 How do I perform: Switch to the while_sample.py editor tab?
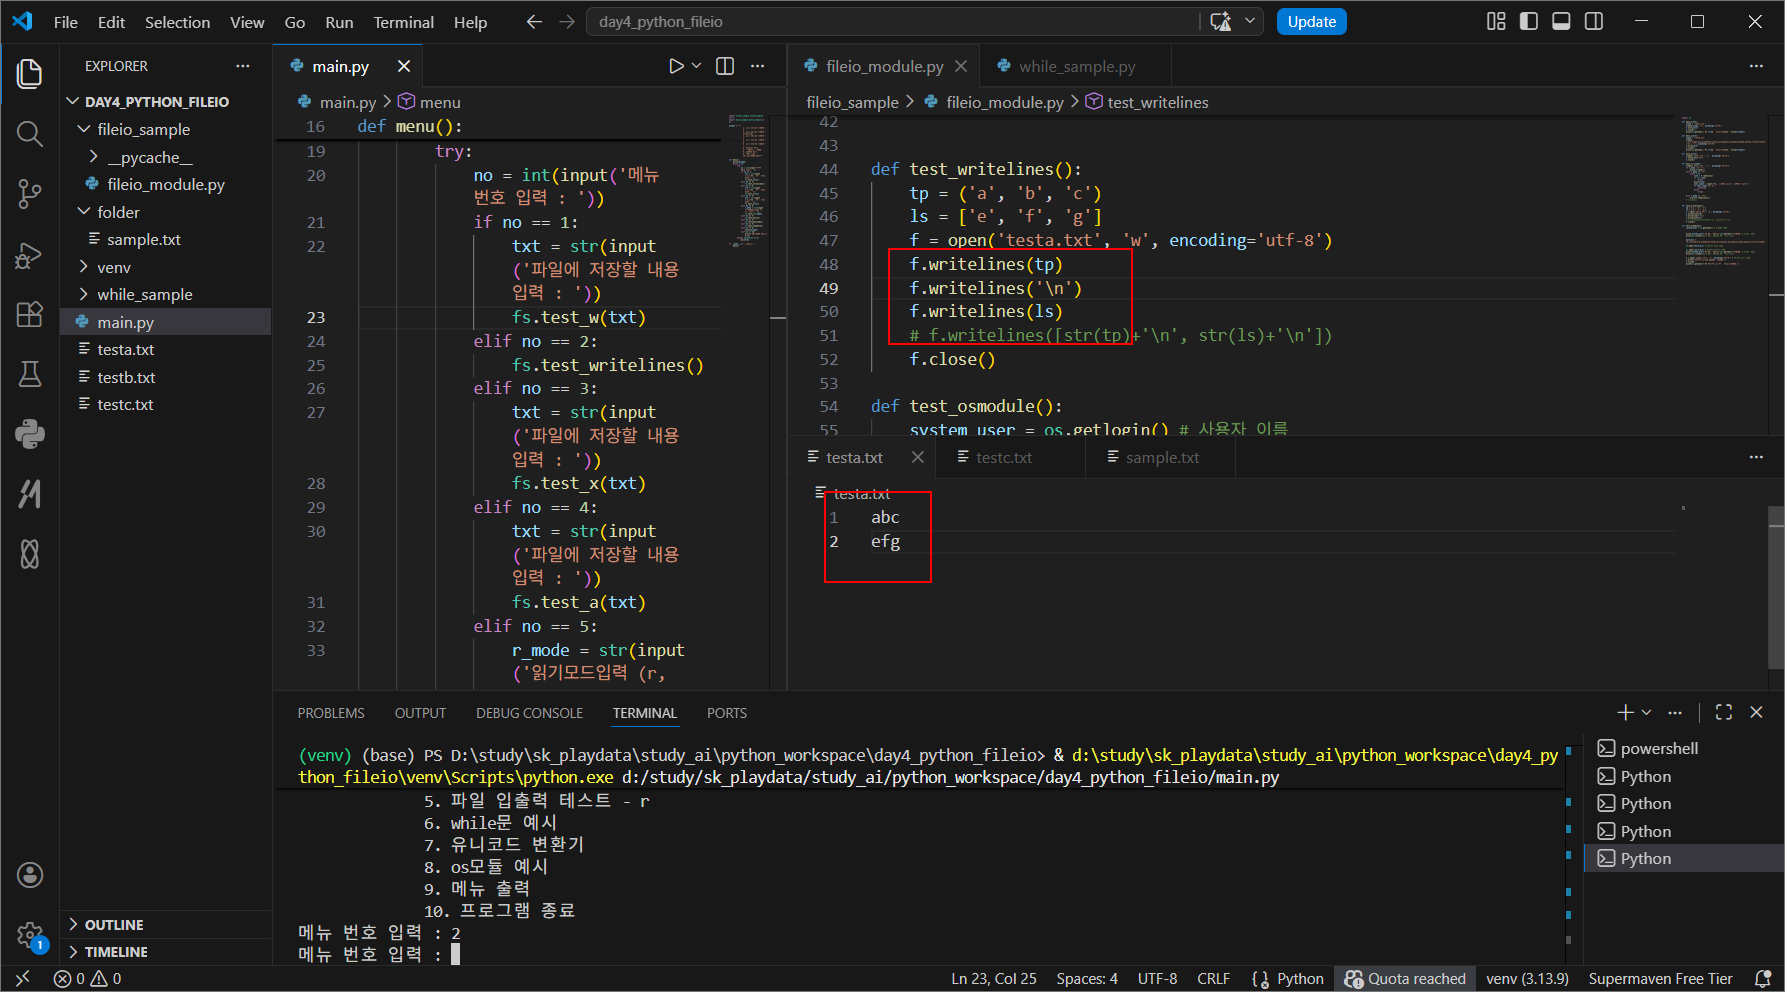(x=1076, y=66)
